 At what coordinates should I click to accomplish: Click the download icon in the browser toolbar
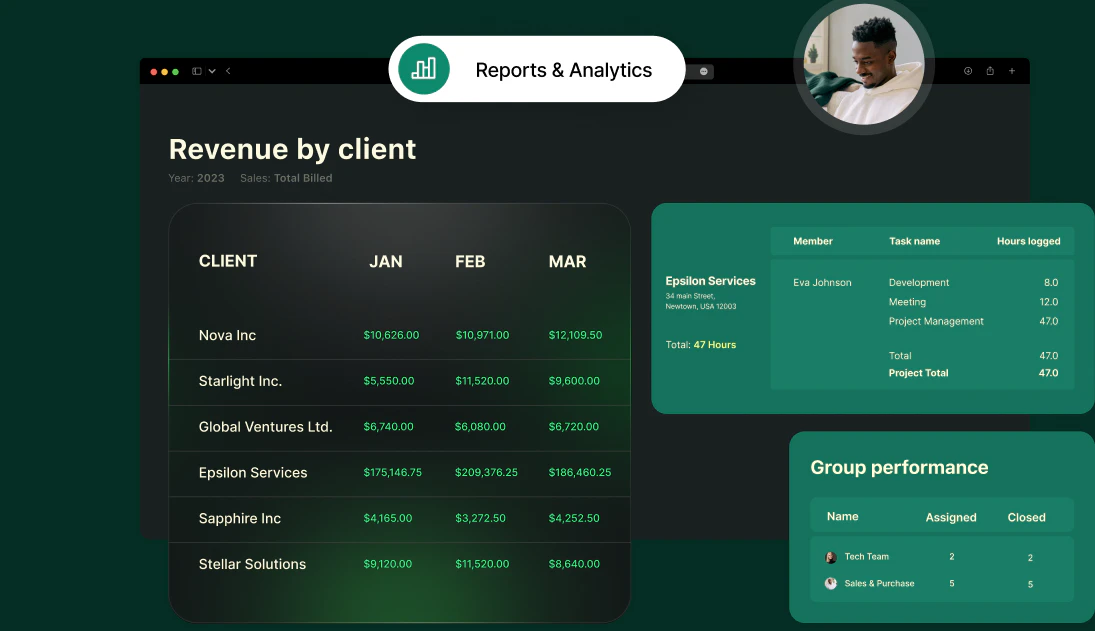tap(968, 71)
